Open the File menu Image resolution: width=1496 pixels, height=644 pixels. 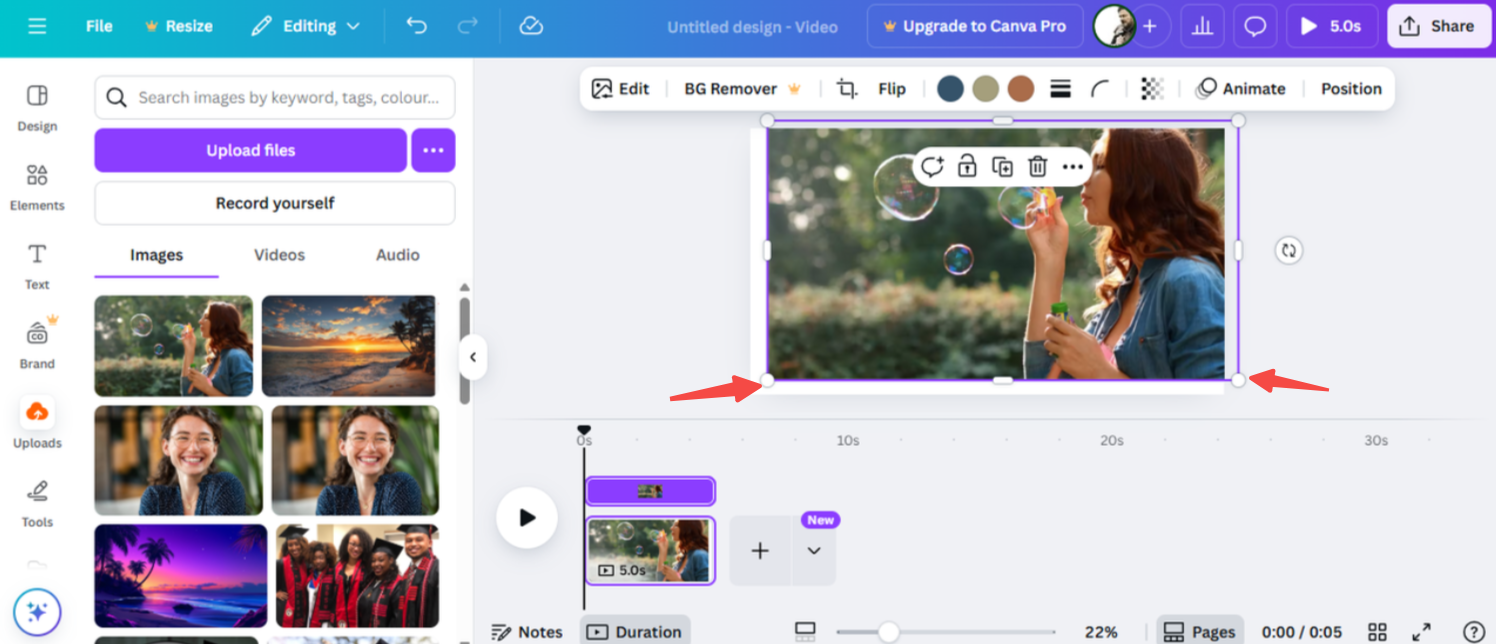click(99, 26)
